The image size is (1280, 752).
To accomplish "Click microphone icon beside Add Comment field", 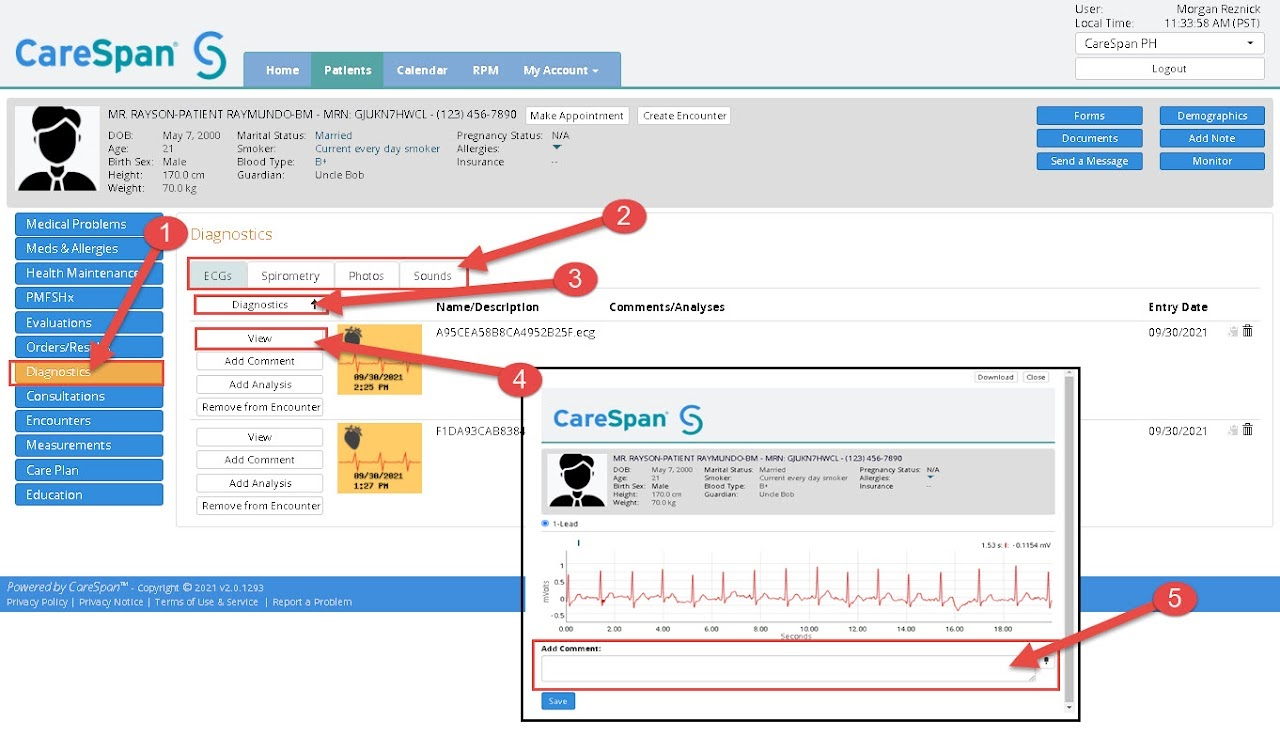I will (1046, 662).
